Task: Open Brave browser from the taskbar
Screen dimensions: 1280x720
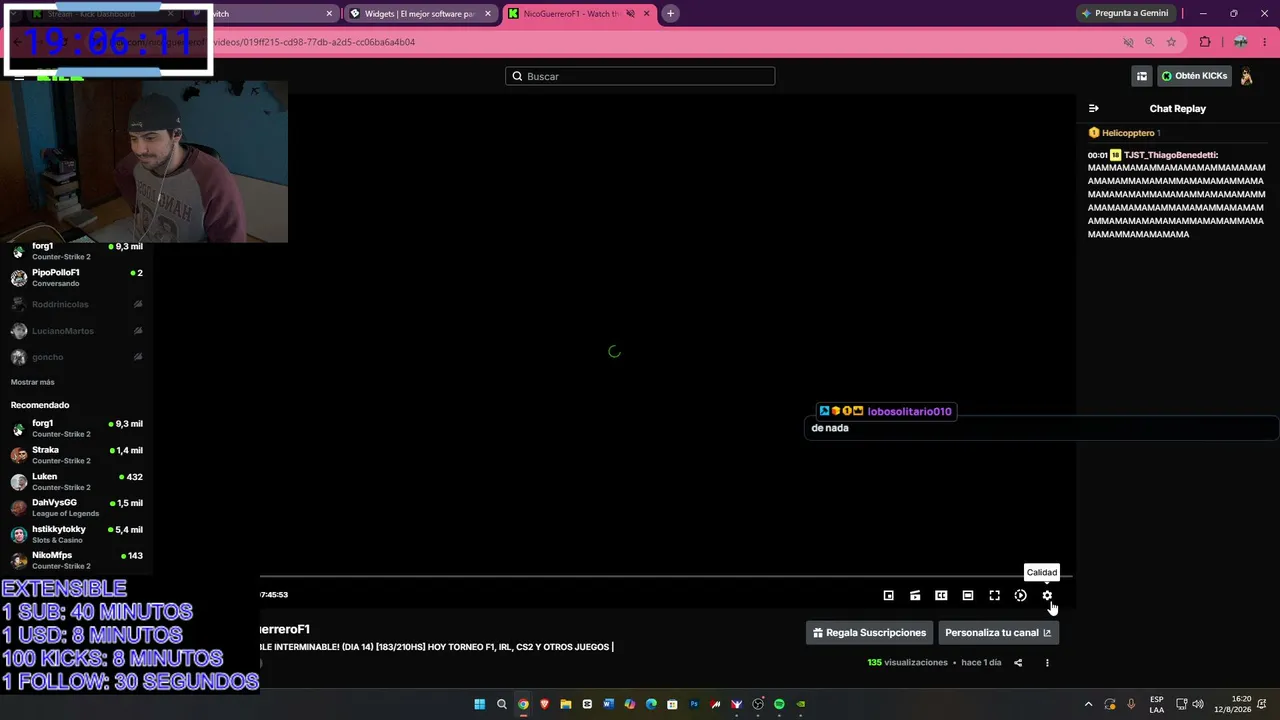Action: tap(545, 704)
